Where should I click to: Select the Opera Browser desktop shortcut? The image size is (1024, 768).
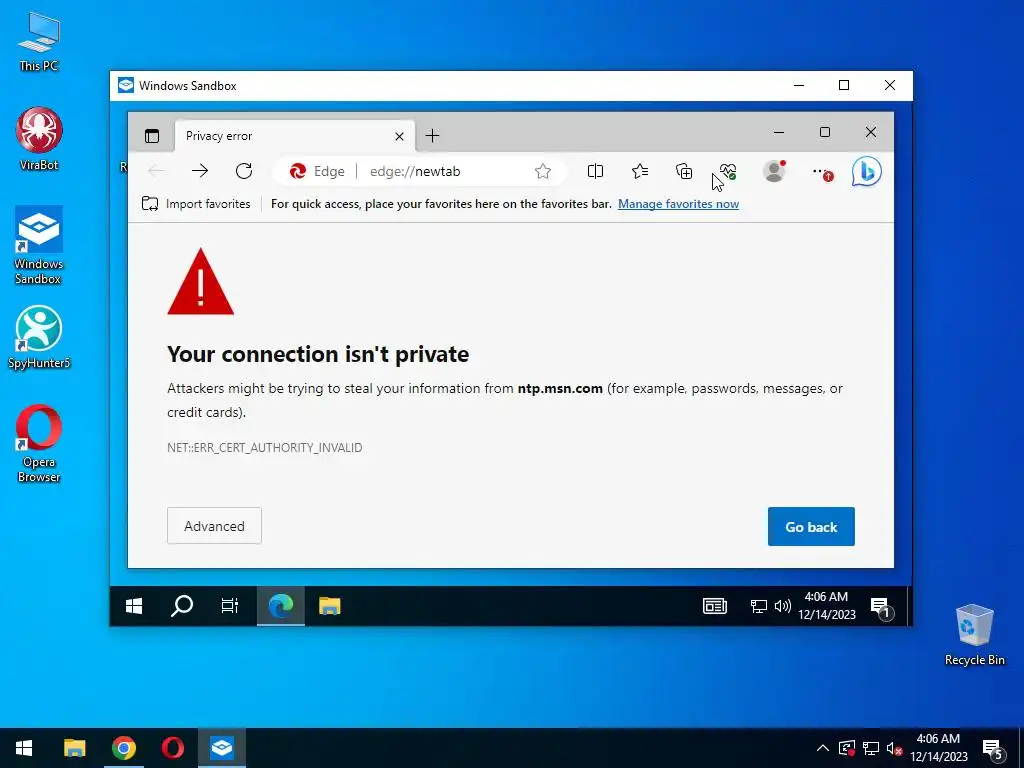click(39, 443)
